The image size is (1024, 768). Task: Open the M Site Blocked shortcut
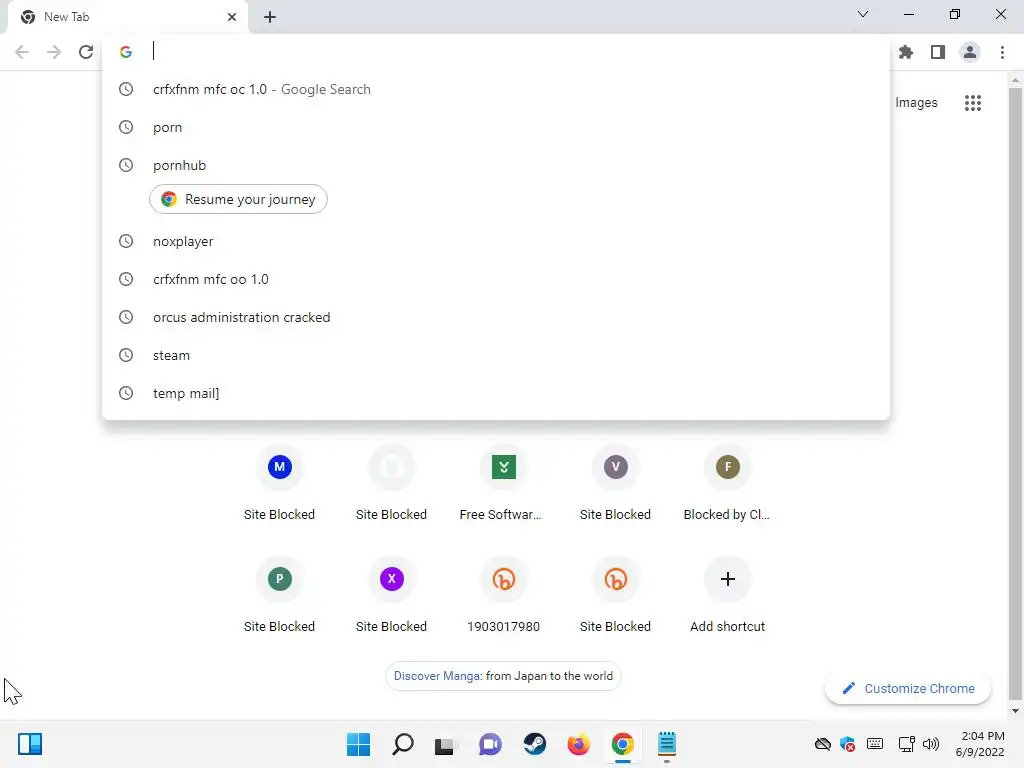pos(280,485)
